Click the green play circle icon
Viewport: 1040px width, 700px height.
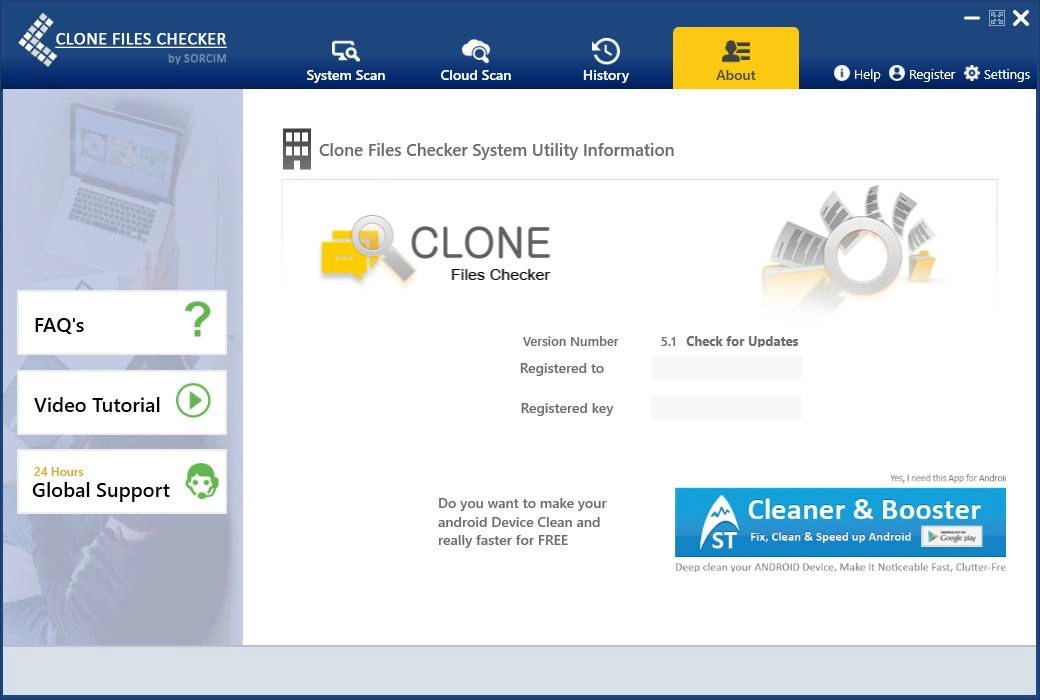coord(193,401)
